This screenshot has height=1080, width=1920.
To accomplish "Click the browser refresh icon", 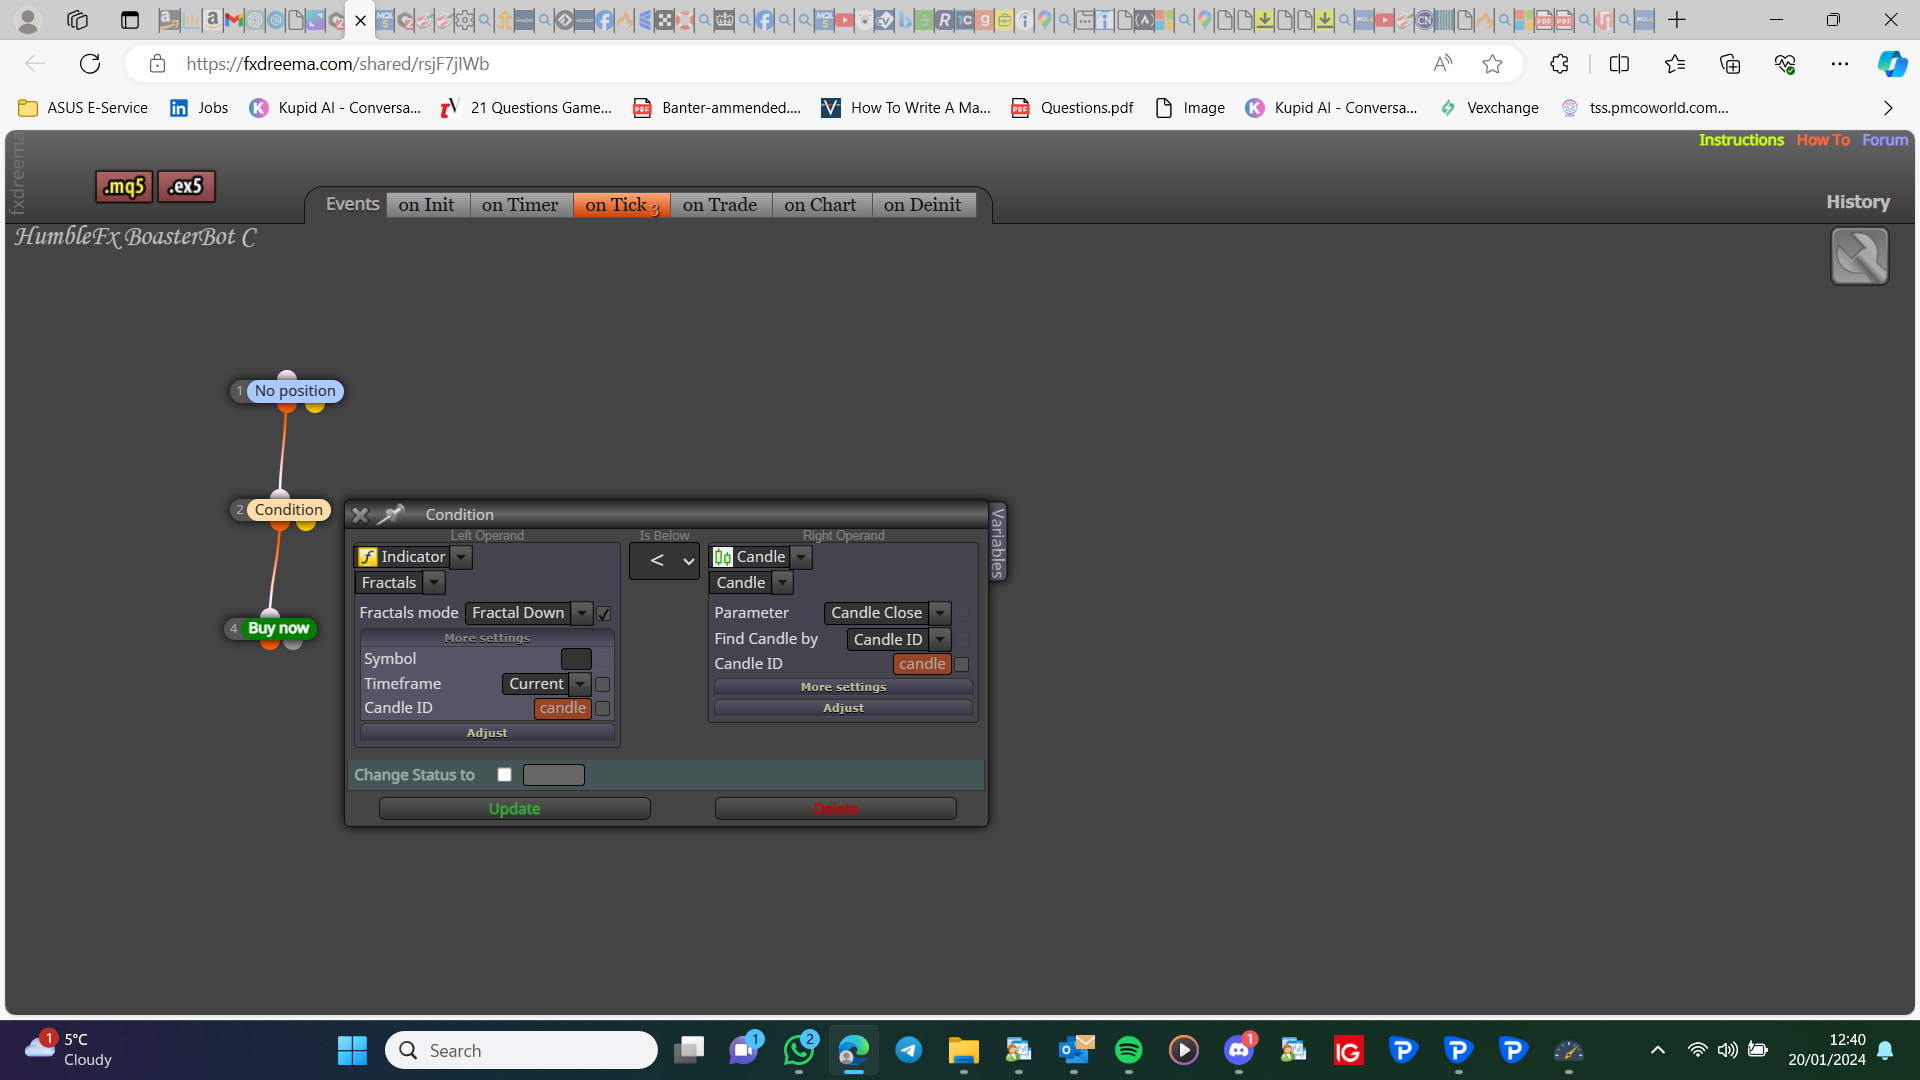I will point(90,64).
